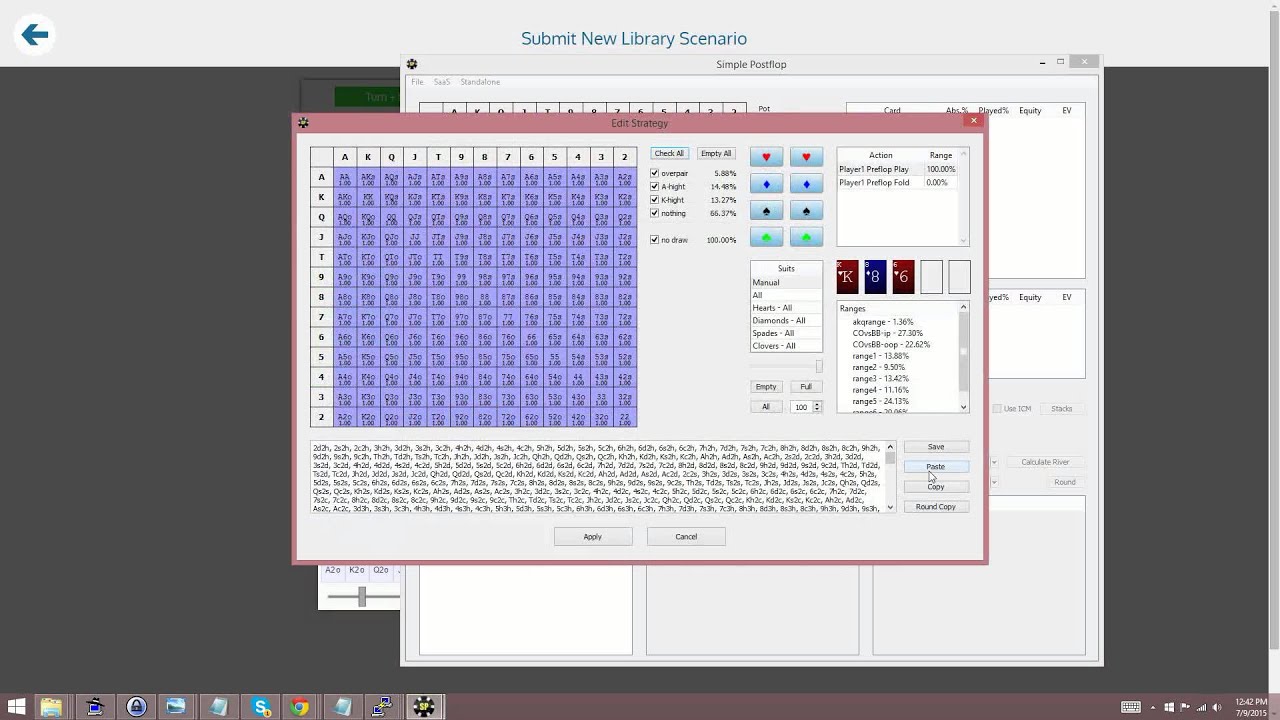Click the right-column blue diamond suit button
Image resolution: width=1280 pixels, height=720 pixels.
pos(806,184)
